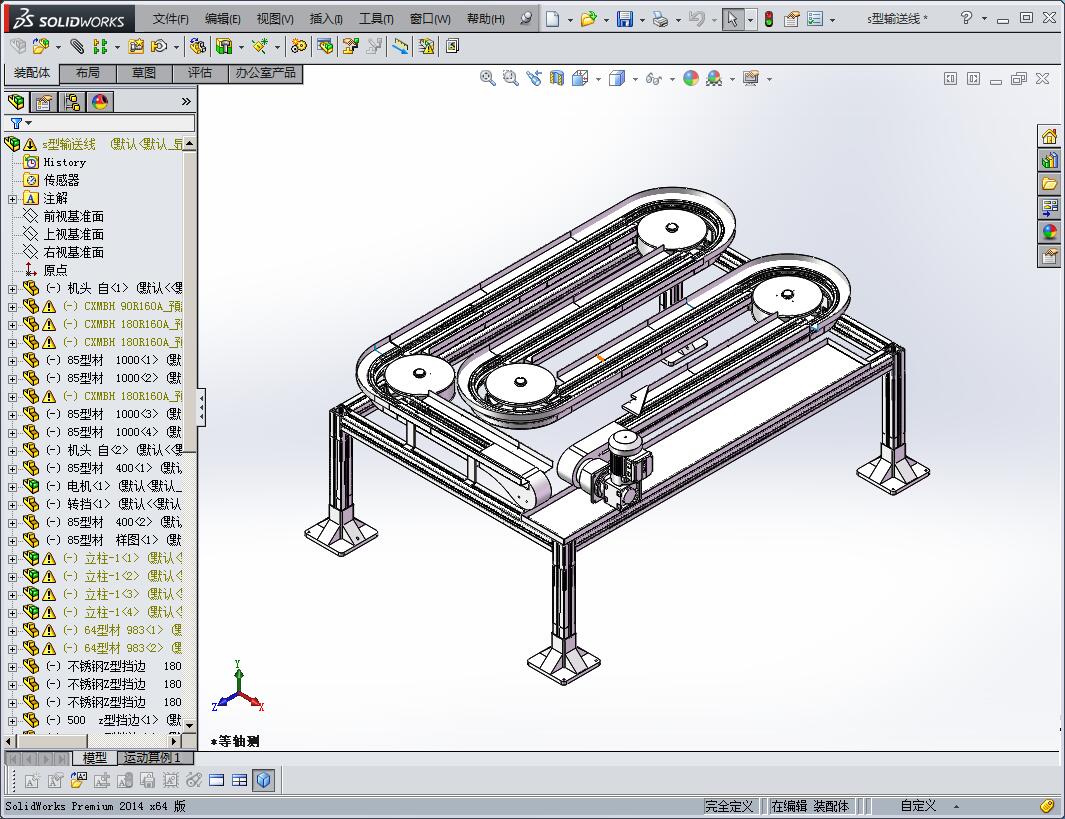
Task: Click the feature tree panel collapse handle
Action: click(201, 407)
